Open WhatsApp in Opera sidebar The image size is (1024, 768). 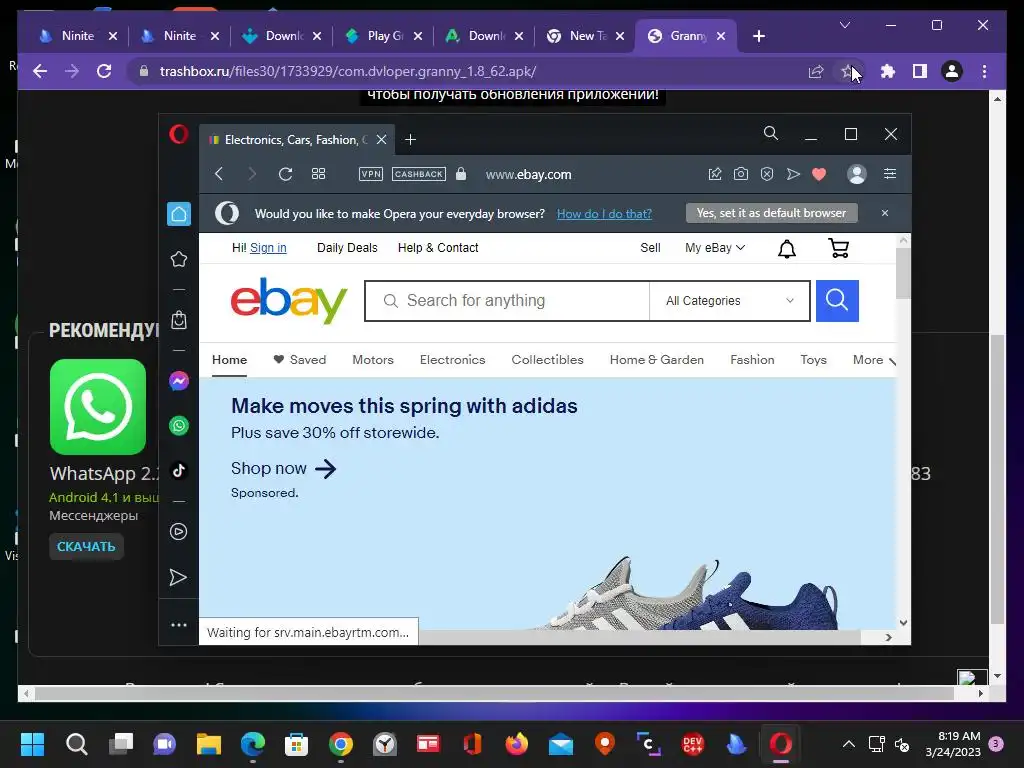coord(179,426)
